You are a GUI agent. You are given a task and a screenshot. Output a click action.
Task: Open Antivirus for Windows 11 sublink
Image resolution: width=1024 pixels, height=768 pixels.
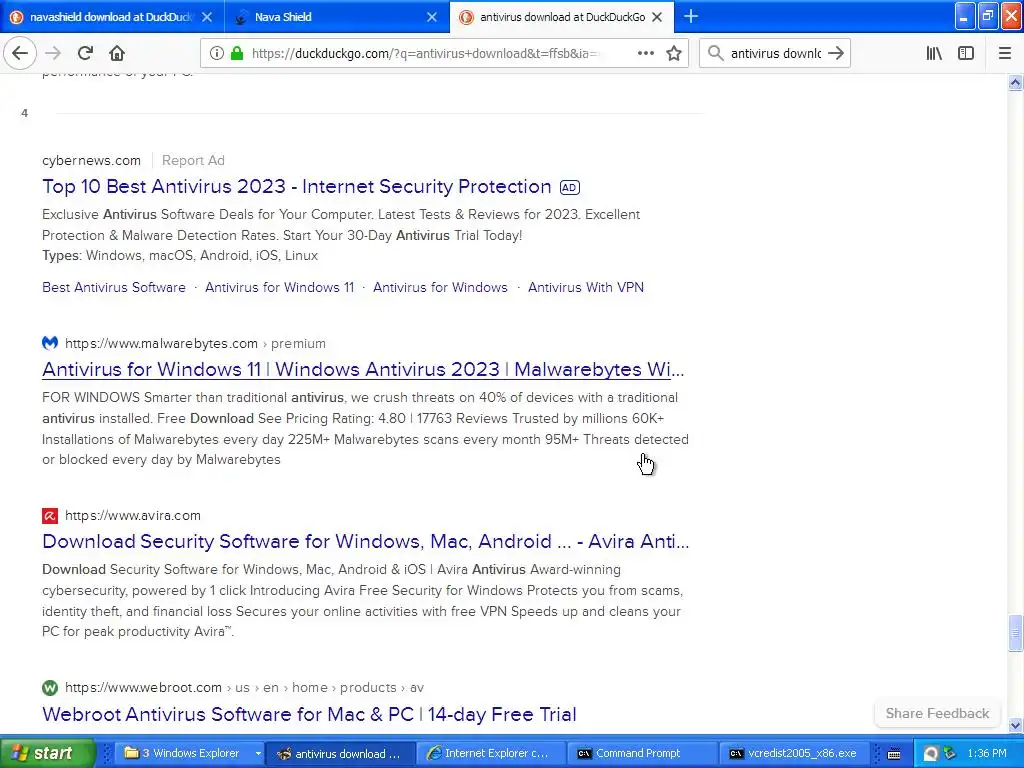pyautogui.click(x=280, y=287)
